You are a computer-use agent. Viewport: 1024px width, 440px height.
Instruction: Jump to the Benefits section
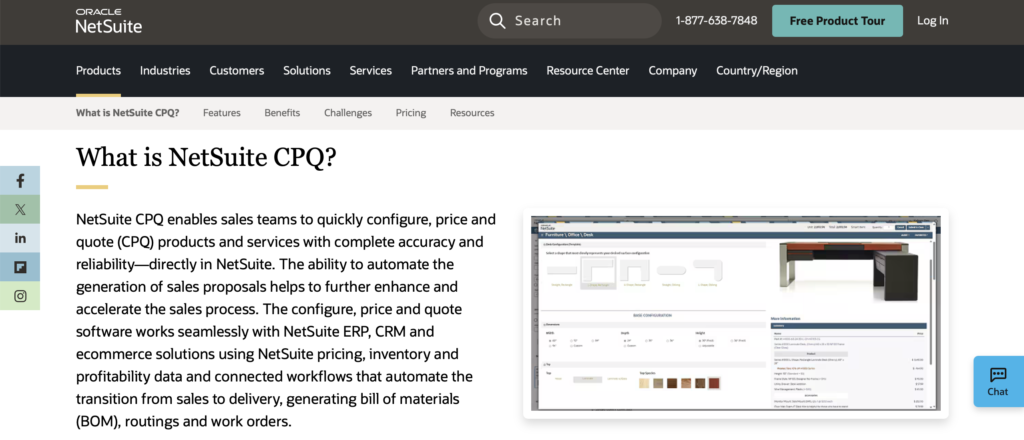[282, 113]
